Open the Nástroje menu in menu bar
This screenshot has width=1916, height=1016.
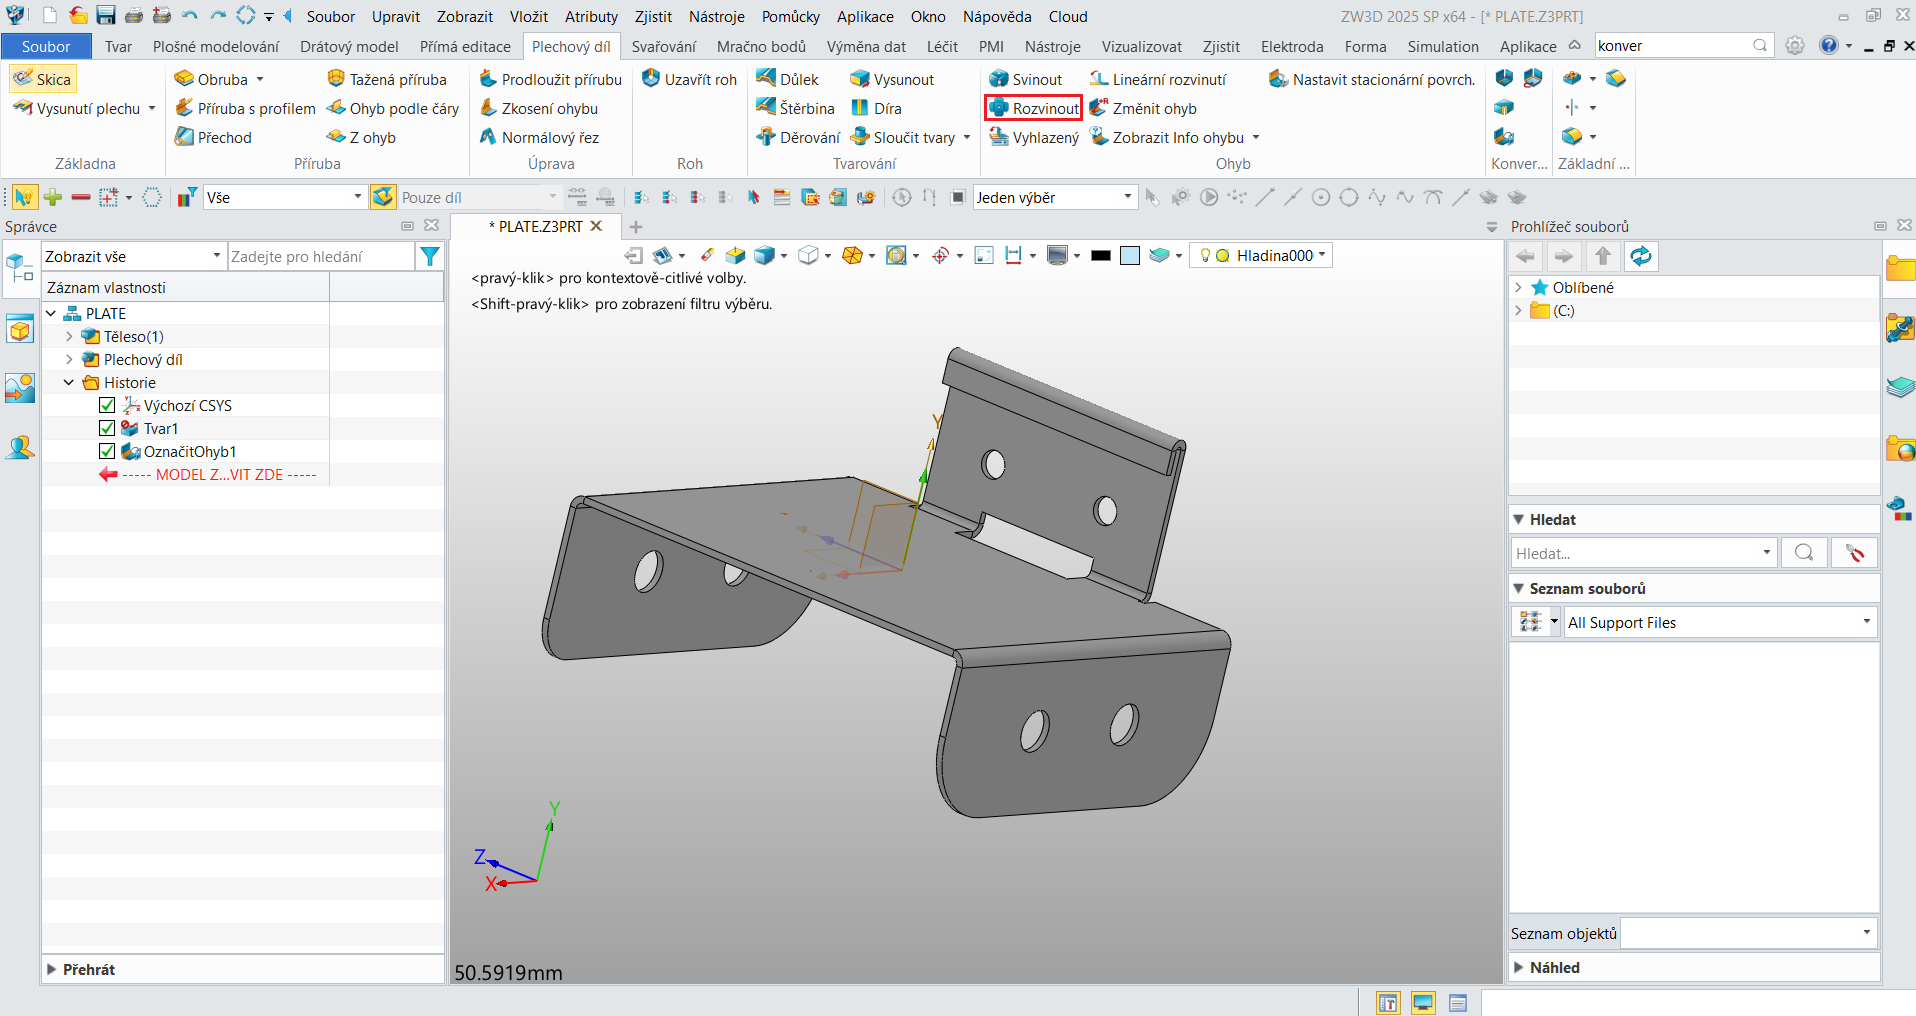pos(717,16)
